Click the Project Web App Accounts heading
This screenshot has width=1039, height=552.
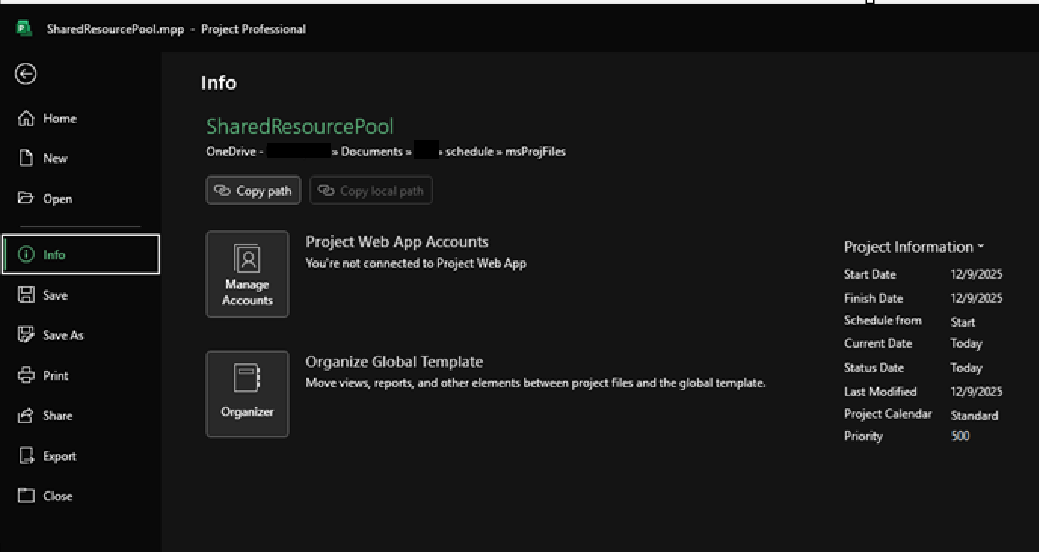point(397,242)
